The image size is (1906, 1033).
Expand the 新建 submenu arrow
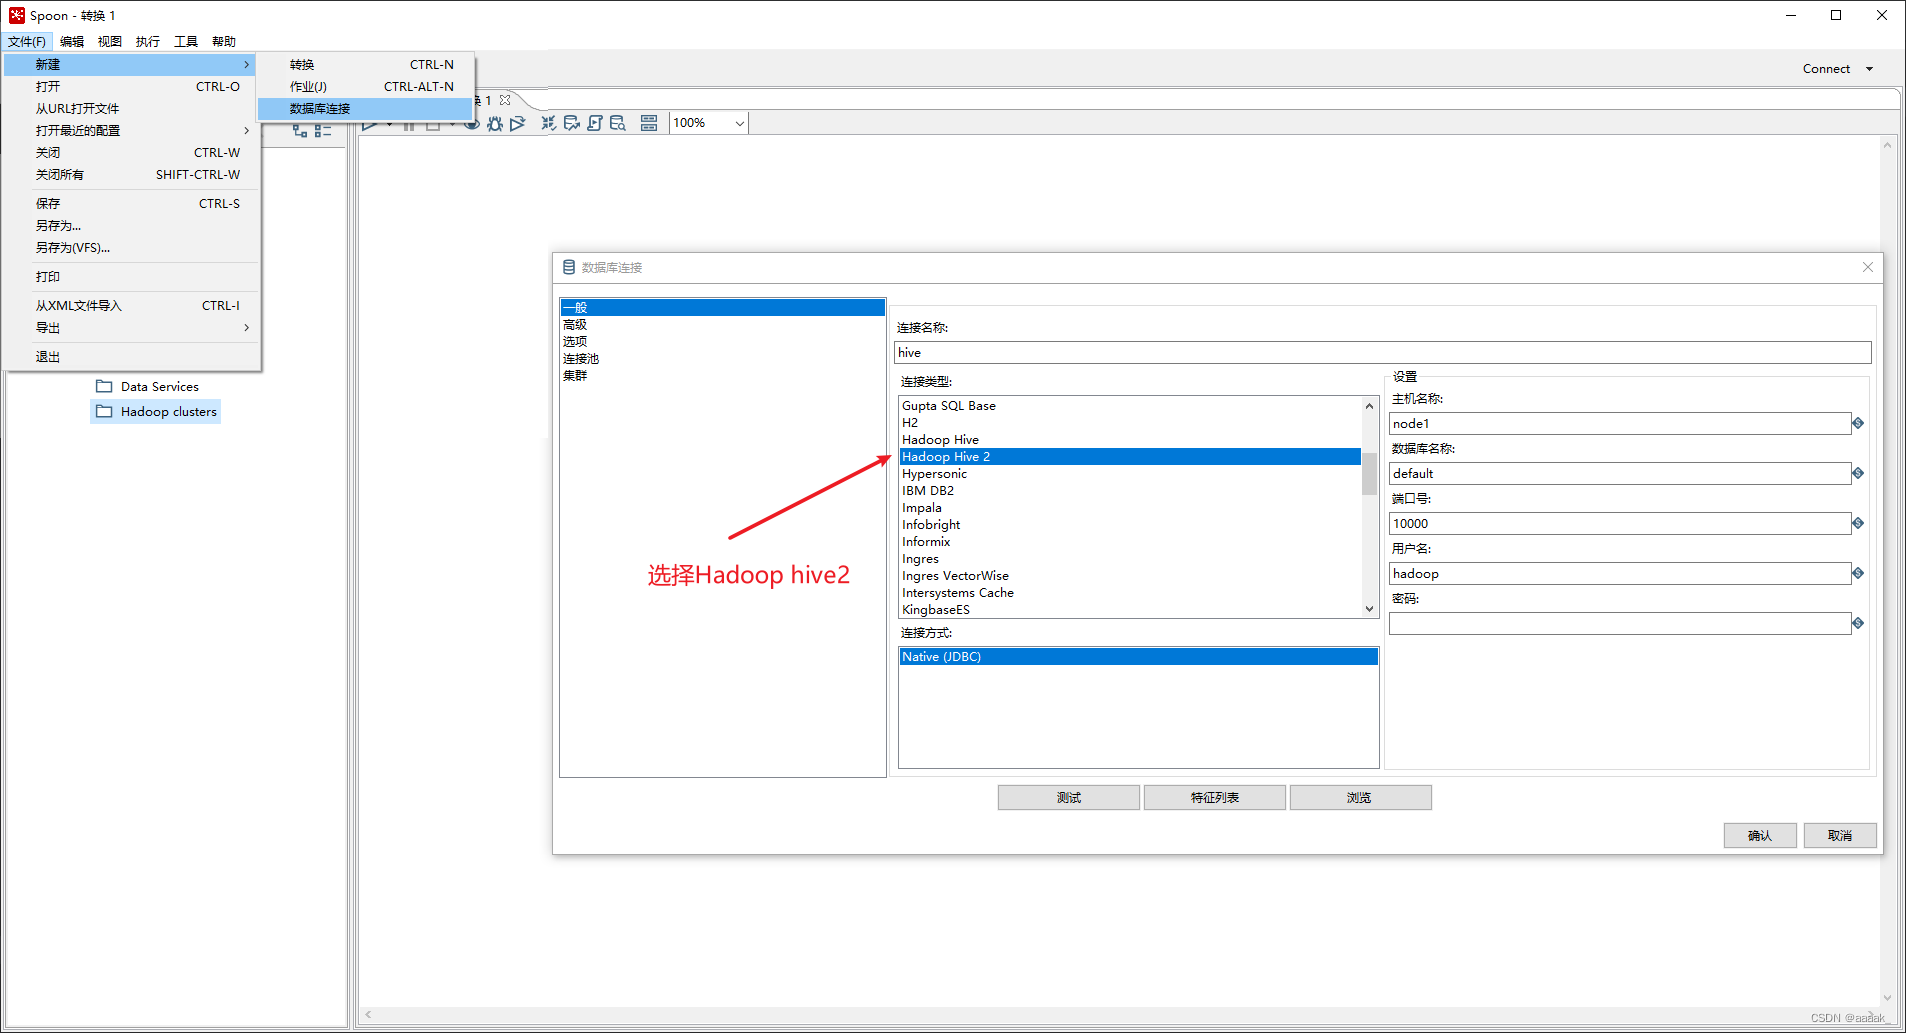(x=246, y=64)
